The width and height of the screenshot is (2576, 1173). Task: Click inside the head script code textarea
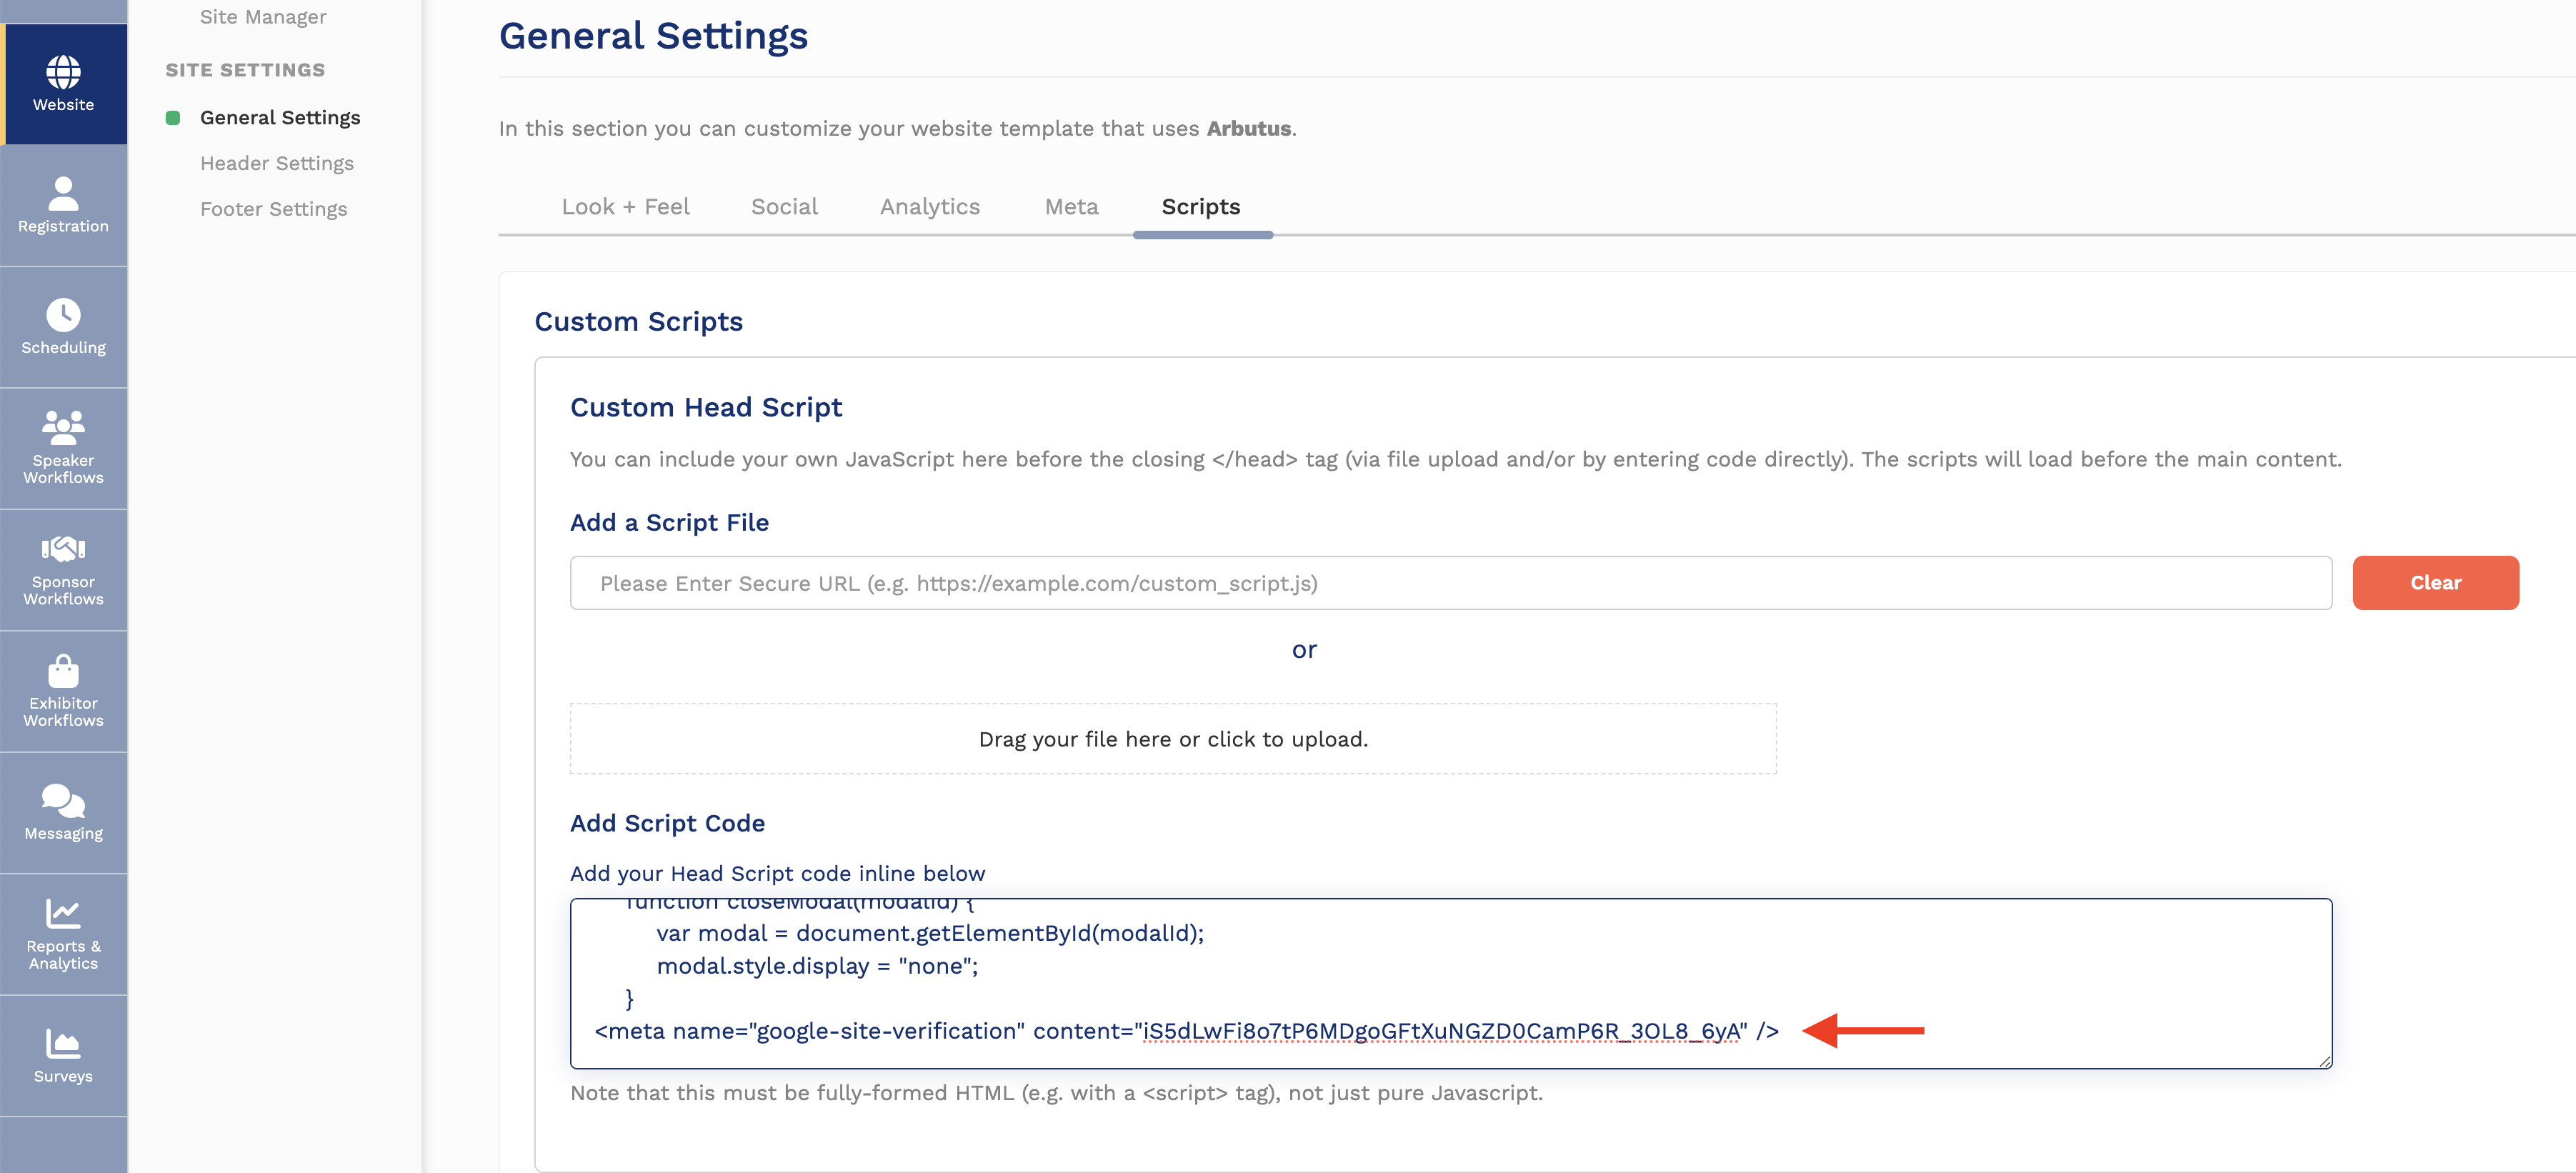click(1451, 984)
